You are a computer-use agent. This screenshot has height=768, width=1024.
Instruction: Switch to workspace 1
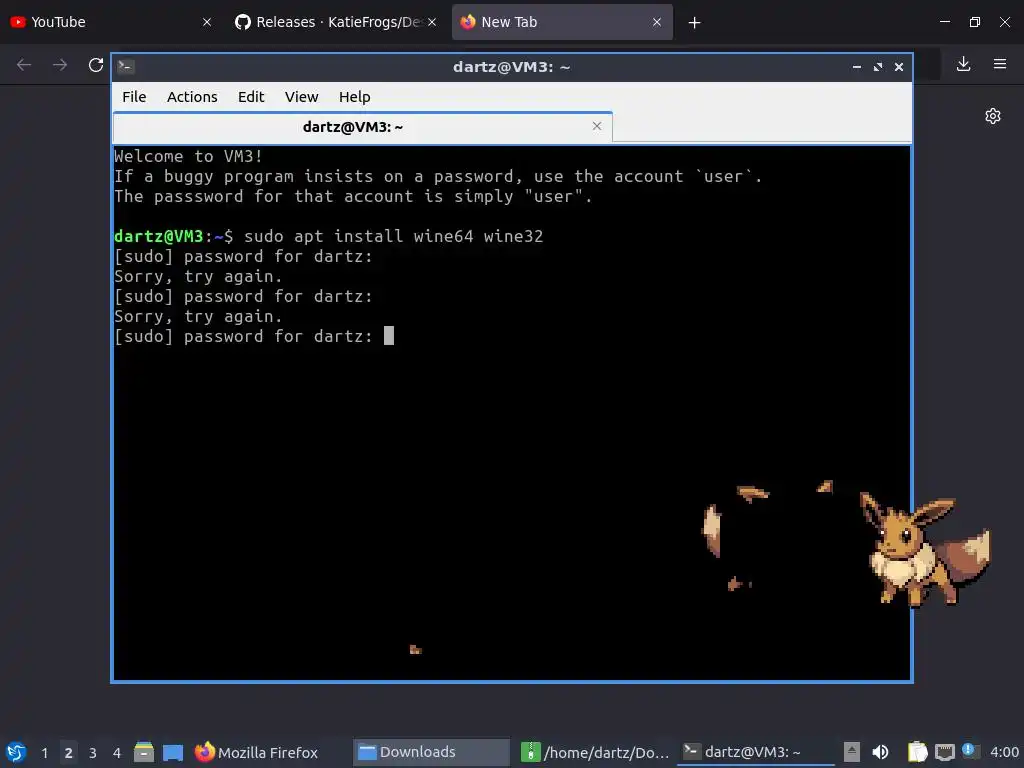[x=44, y=753]
